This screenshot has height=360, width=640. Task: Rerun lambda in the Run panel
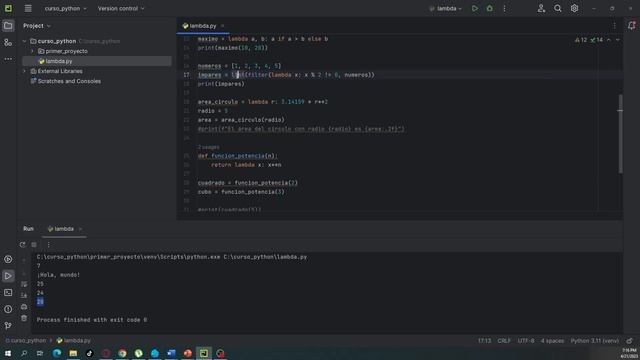coord(22,244)
